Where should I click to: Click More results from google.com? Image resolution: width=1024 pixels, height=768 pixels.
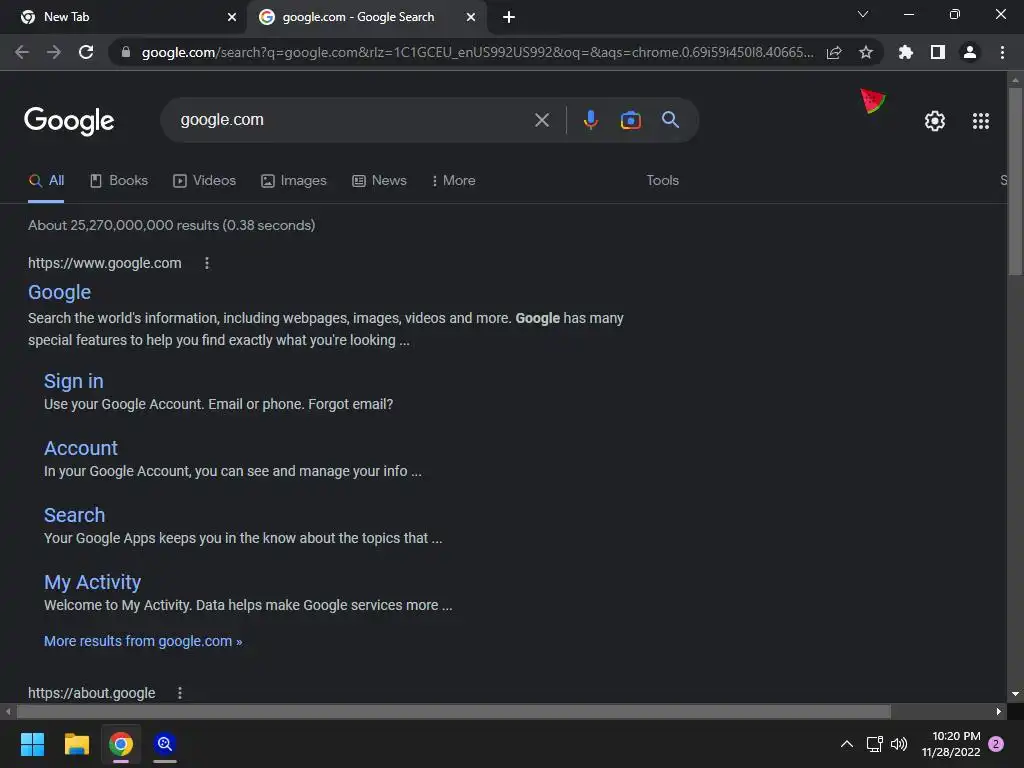point(143,641)
